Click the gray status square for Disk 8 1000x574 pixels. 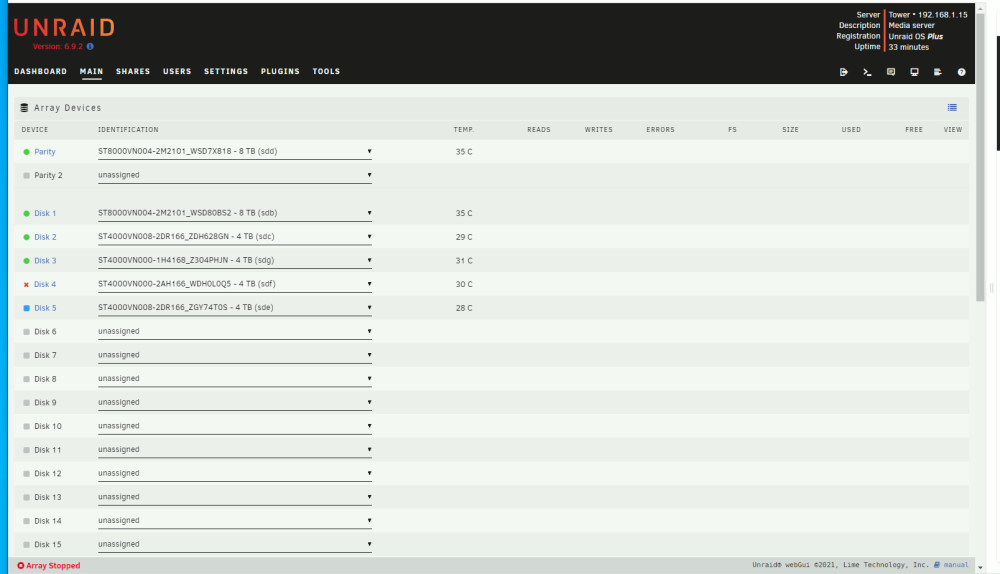(x=26, y=379)
